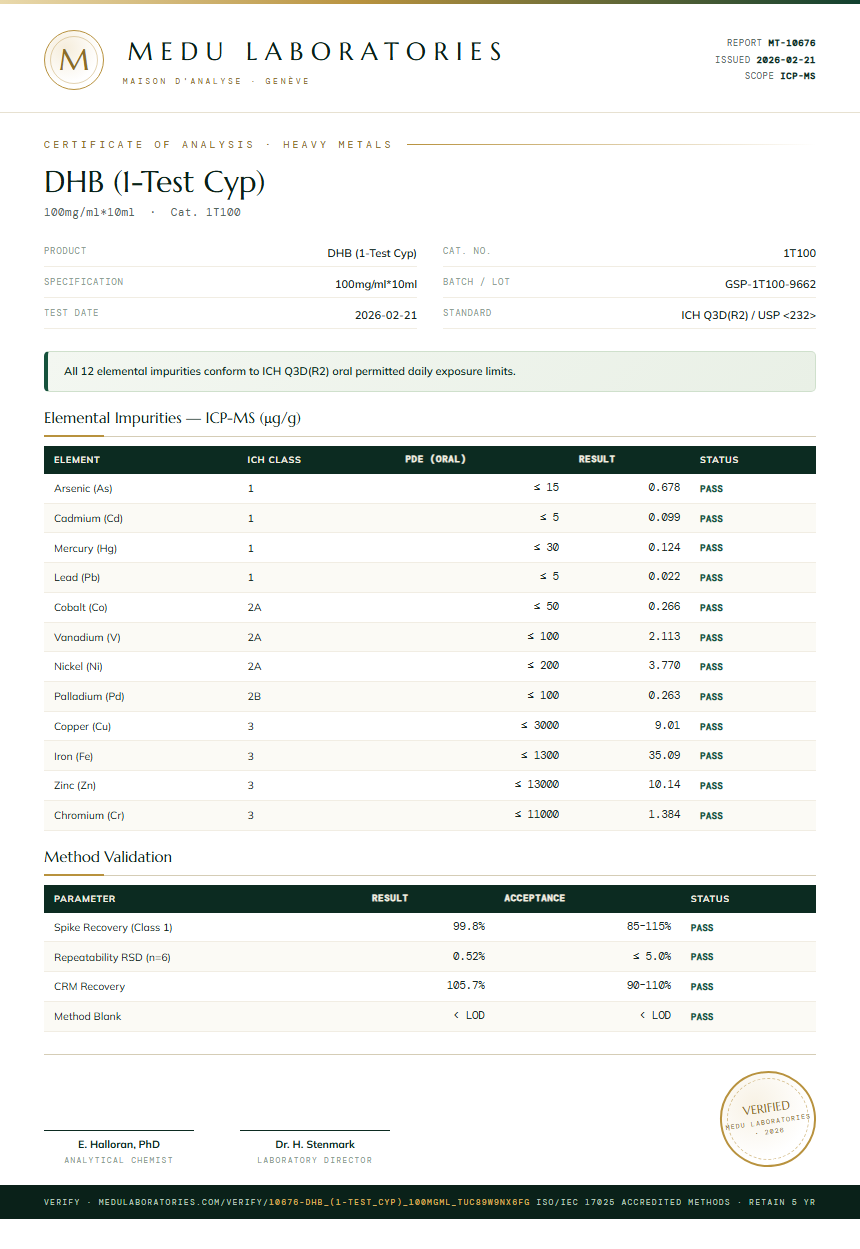Select the Zinc result 10.14
This screenshot has width=860, height=1249.
coord(664,785)
